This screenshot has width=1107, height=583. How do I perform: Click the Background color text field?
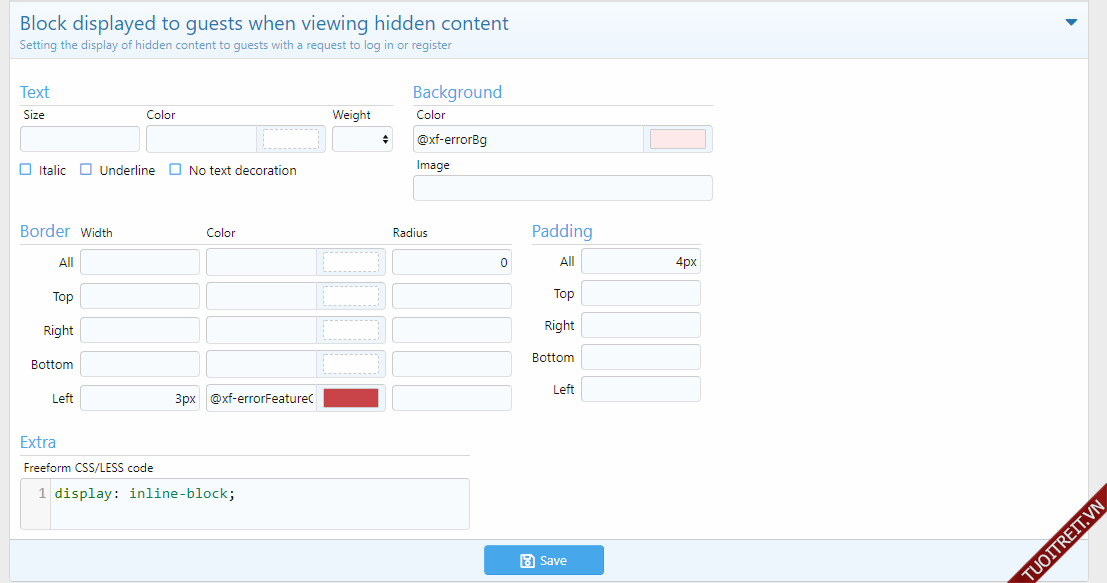click(x=528, y=139)
